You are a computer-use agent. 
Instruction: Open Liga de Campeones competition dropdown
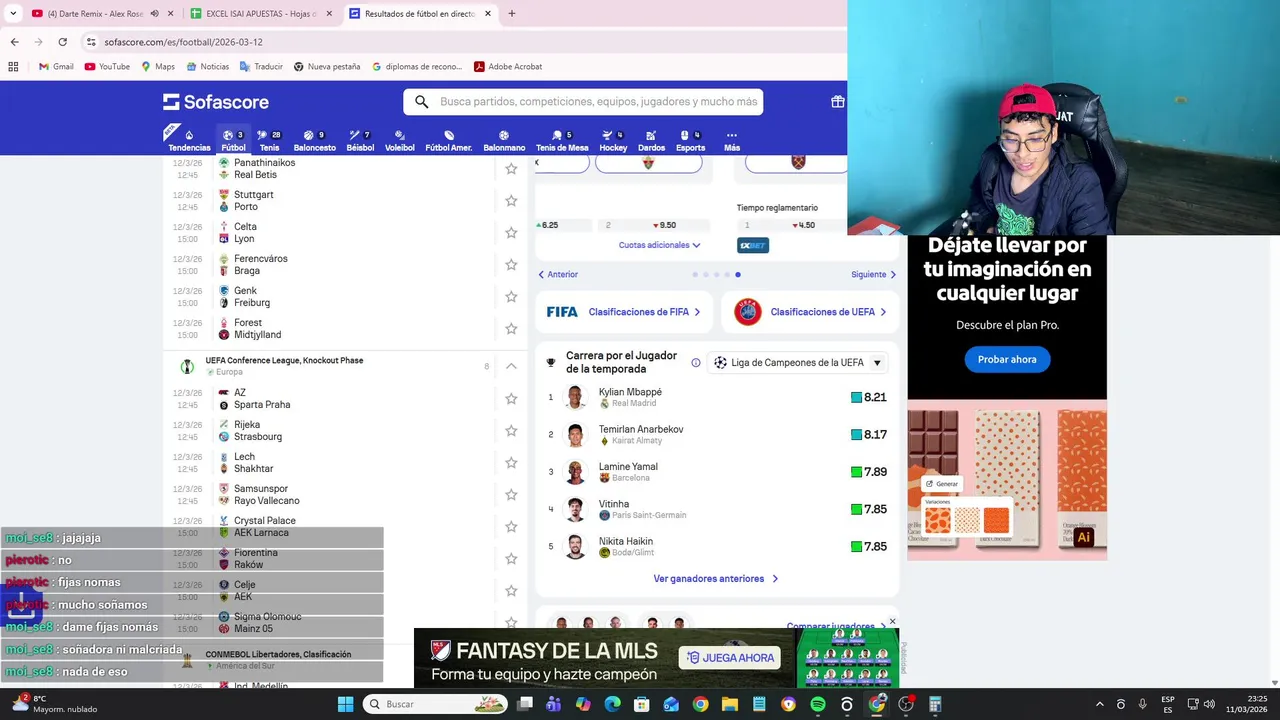(x=797, y=363)
